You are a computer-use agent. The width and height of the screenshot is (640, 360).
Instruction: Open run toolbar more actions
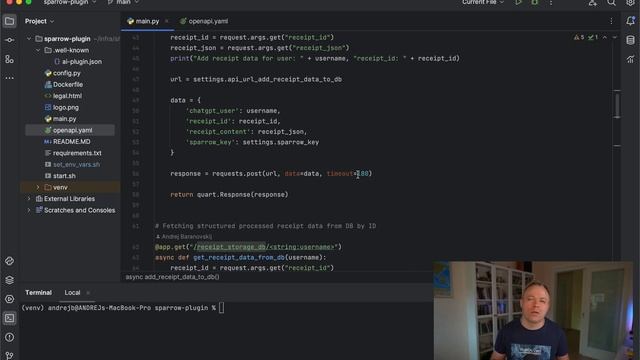551,2
